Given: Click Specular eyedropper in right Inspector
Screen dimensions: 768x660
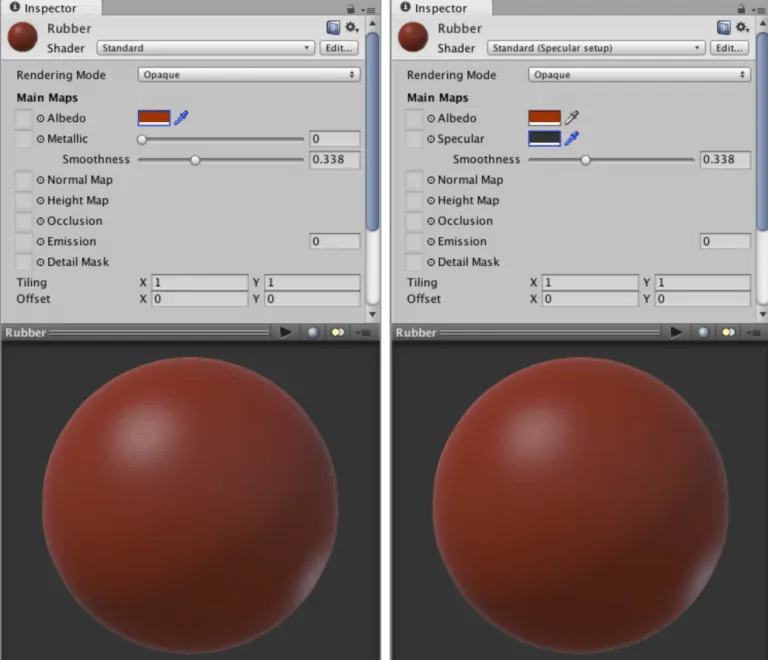Looking at the screenshot, I should point(572,138).
